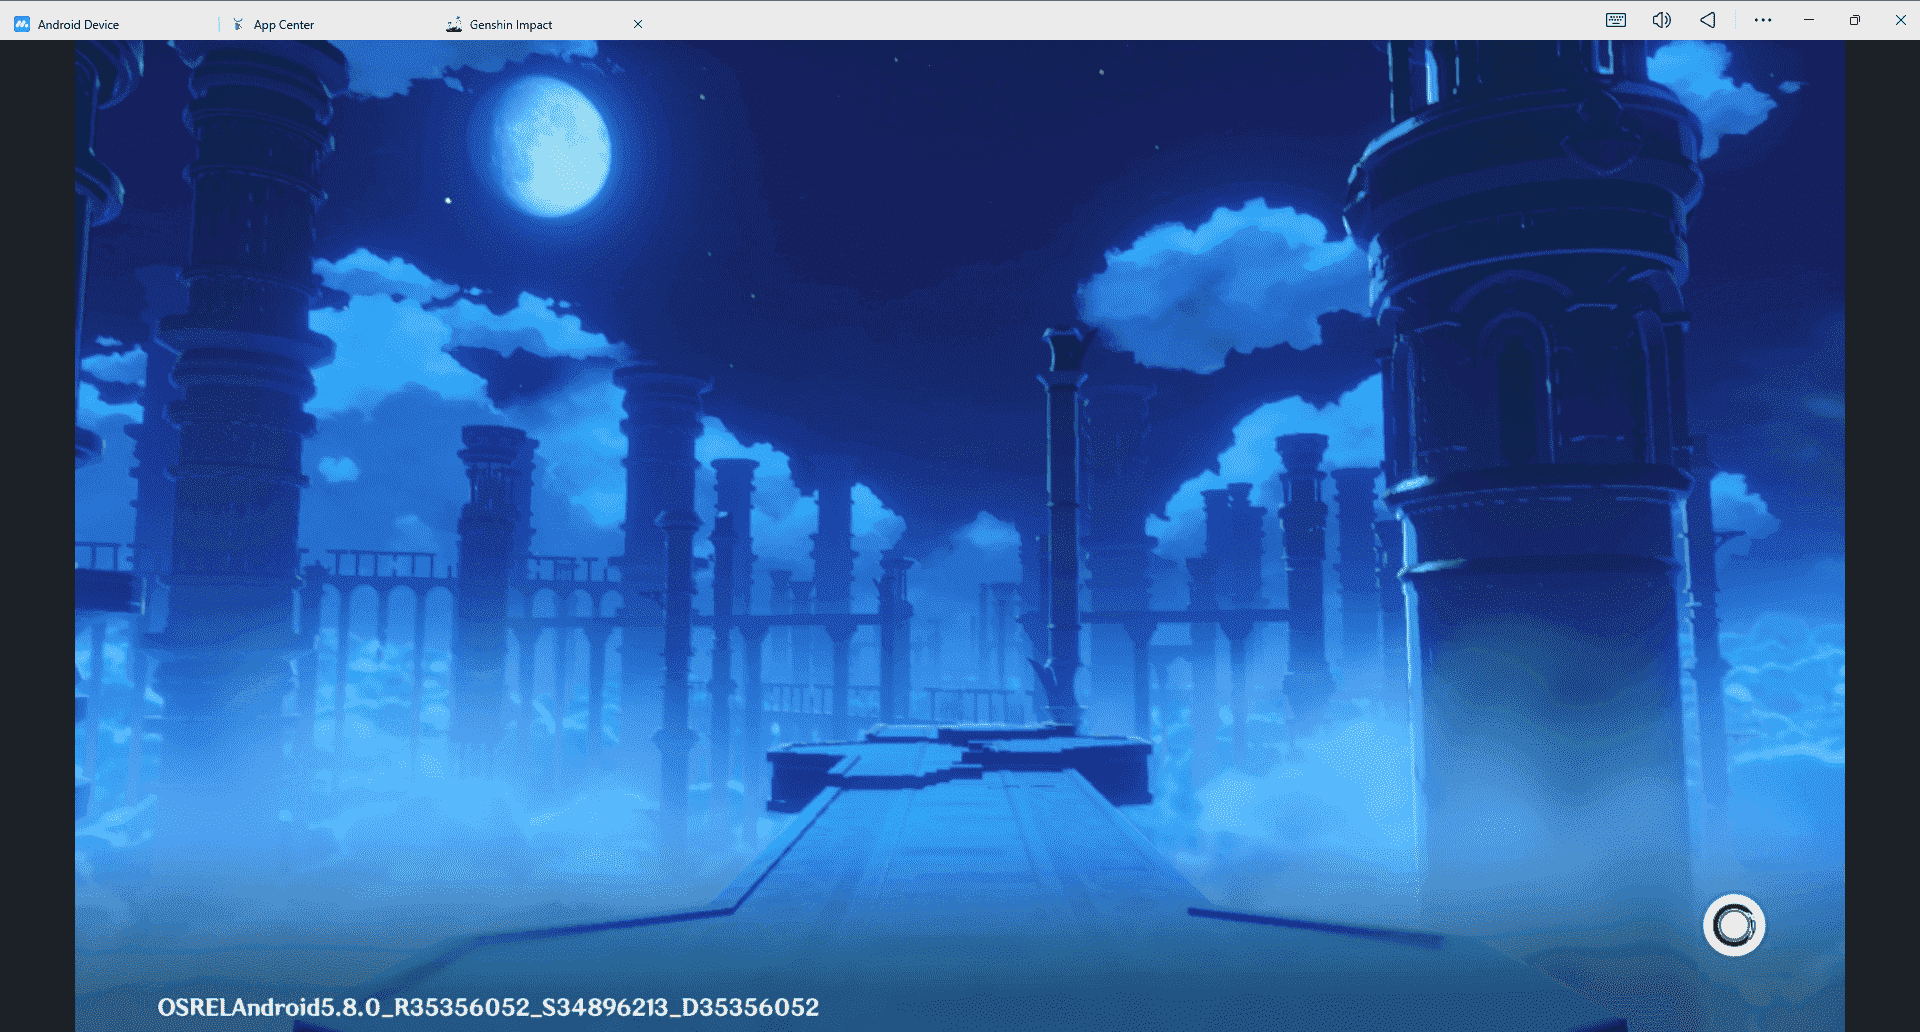Image resolution: width=1920 pixels, height=1032 pixels.
Task: Click the circular loading icon in game
Action: pos(1734,925)
